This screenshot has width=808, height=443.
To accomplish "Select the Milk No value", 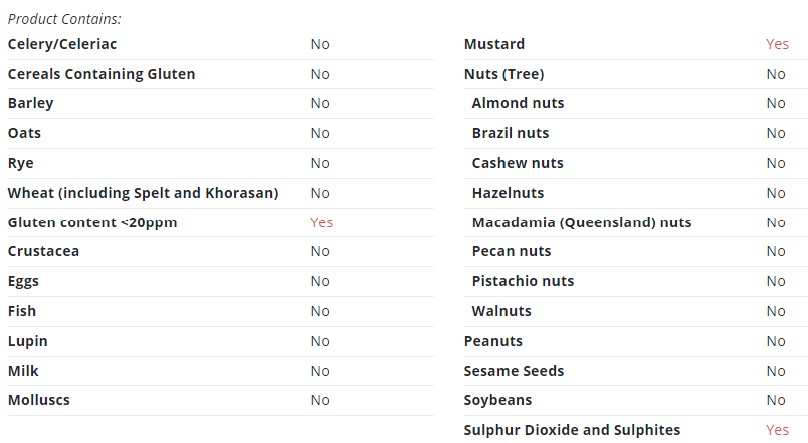I will click(x=320, y=371).
